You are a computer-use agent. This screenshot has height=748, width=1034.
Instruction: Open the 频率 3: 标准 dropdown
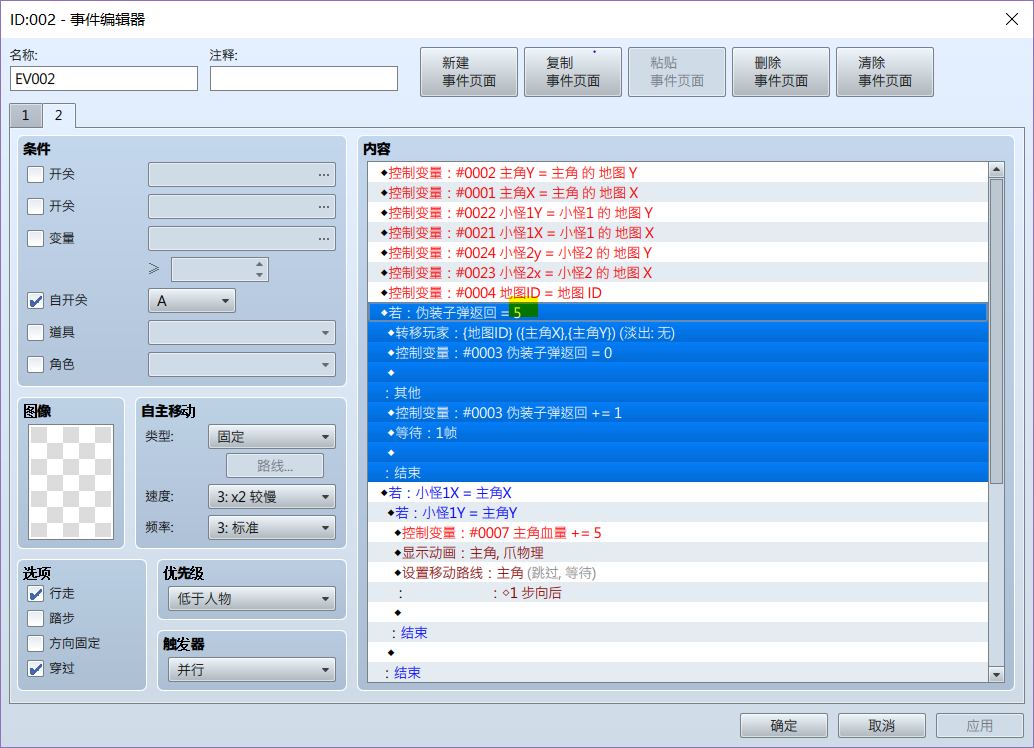pos(272,528)
